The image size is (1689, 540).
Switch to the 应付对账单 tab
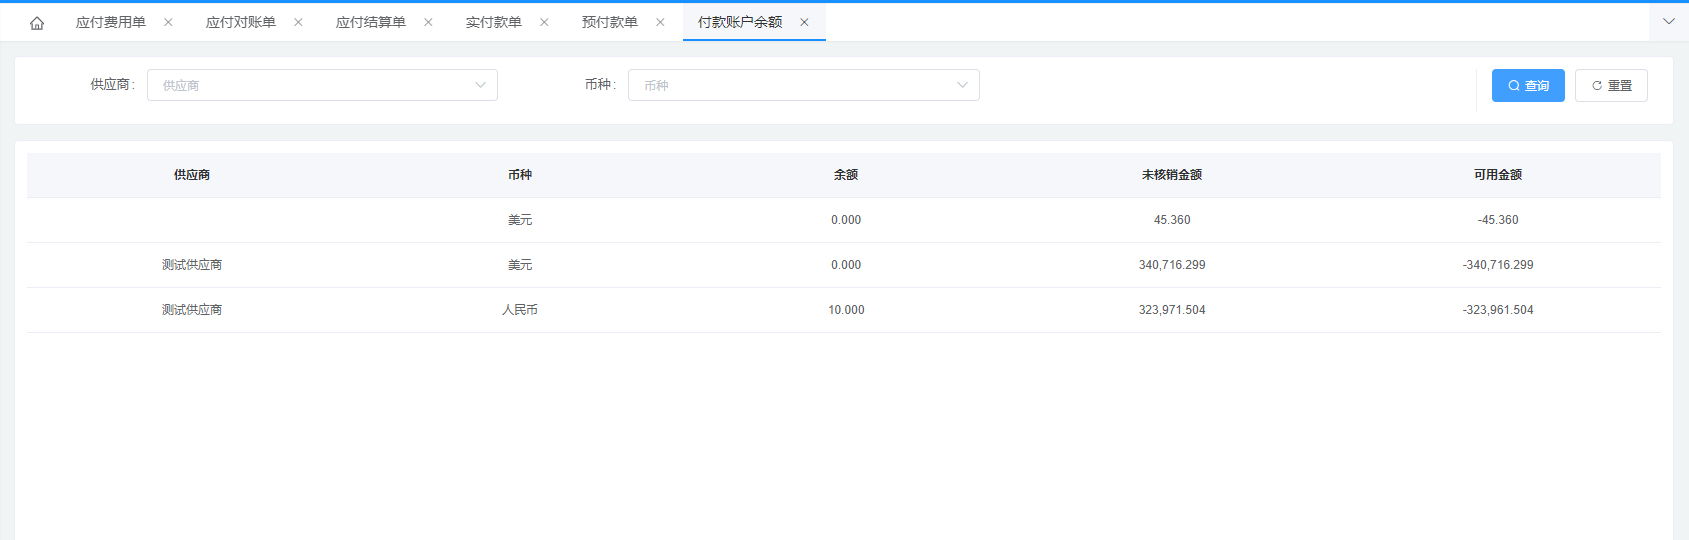[241, 22]
